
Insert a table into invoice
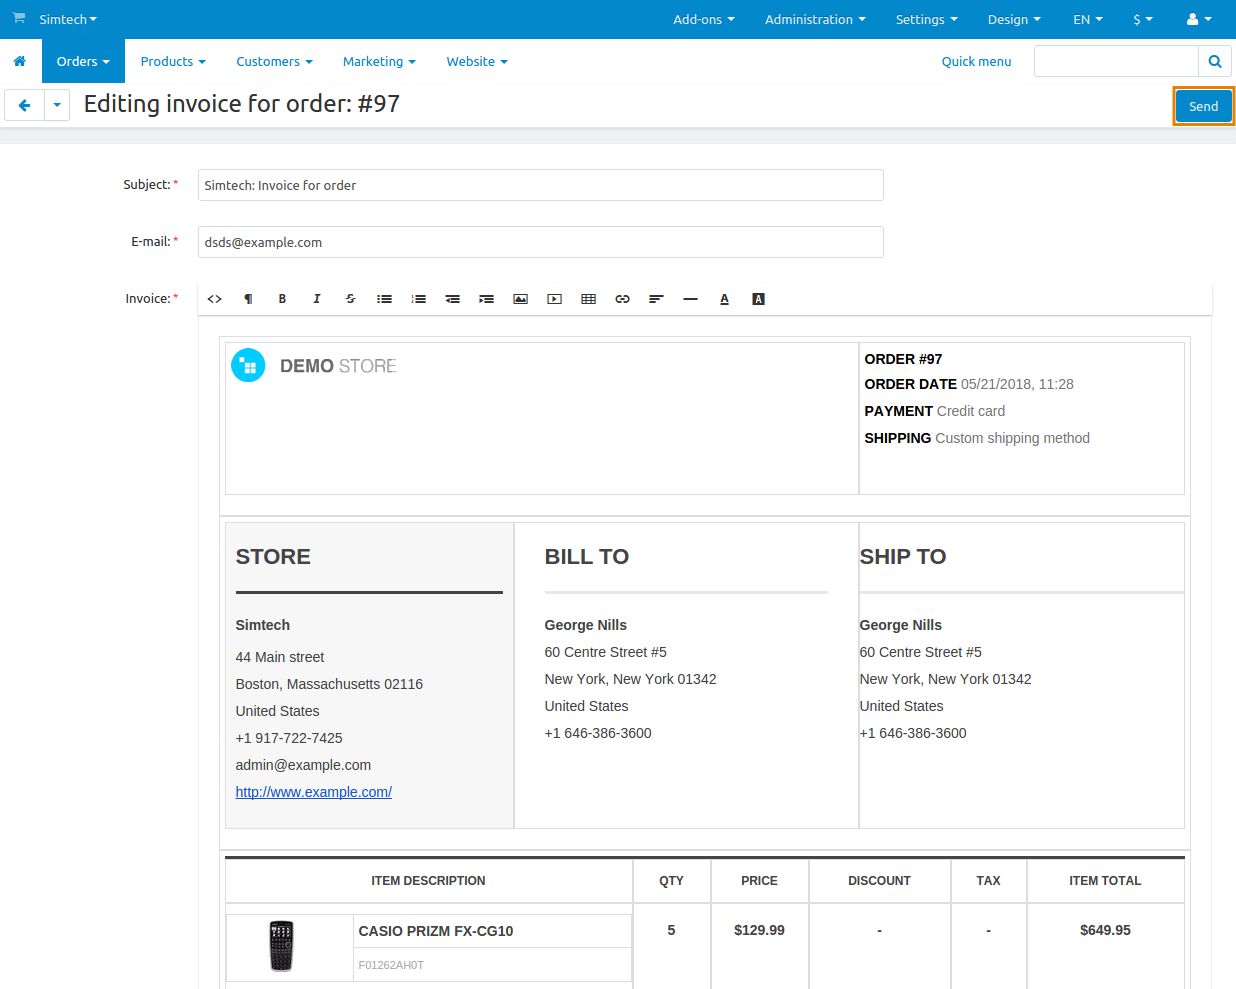pos(589,299)
